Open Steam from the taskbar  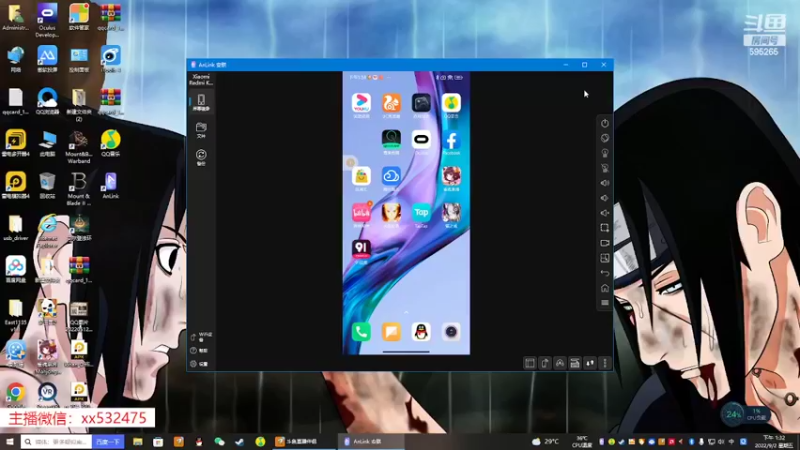click(x=239, y=442)
